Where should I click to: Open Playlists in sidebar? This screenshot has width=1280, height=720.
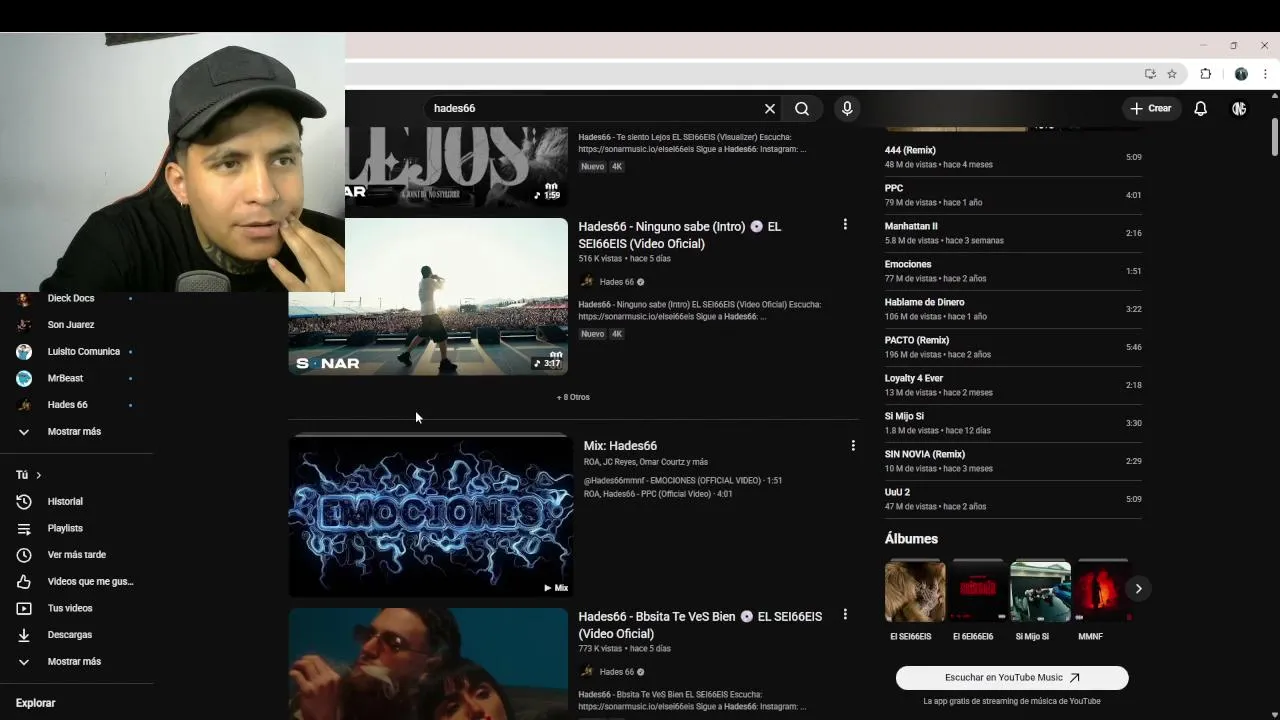[x=76, y=528]
